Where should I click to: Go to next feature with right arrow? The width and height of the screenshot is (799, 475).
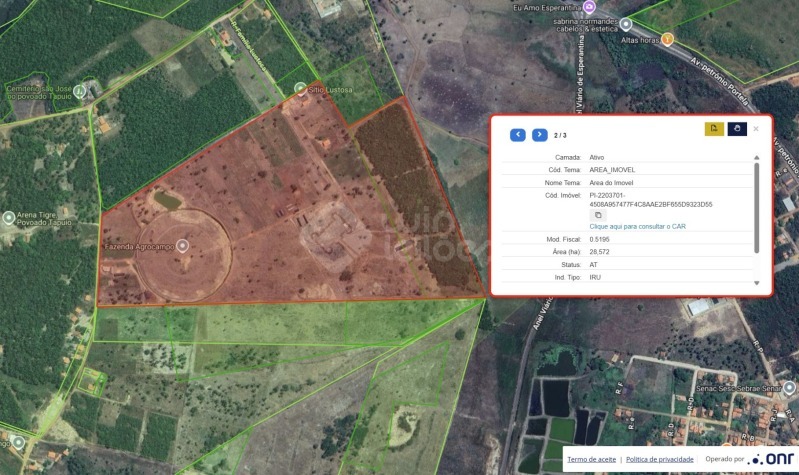540,135
